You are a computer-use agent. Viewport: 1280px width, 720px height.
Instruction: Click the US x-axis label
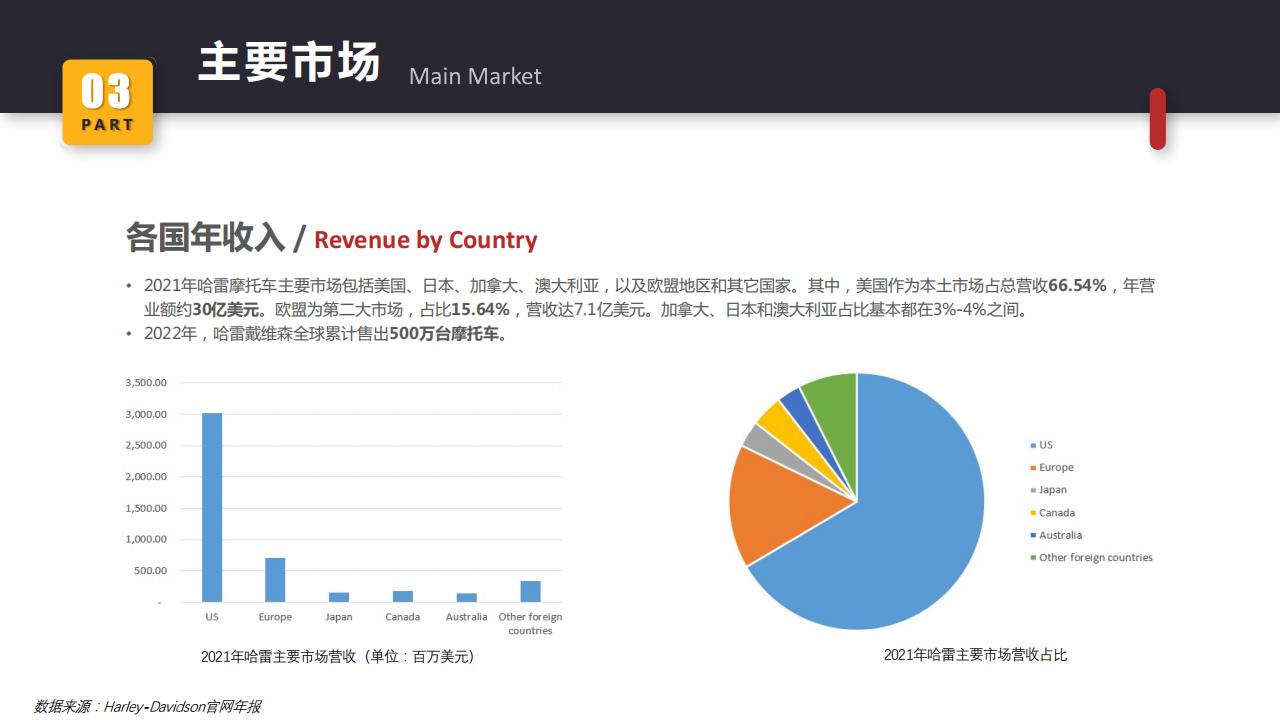212,617
